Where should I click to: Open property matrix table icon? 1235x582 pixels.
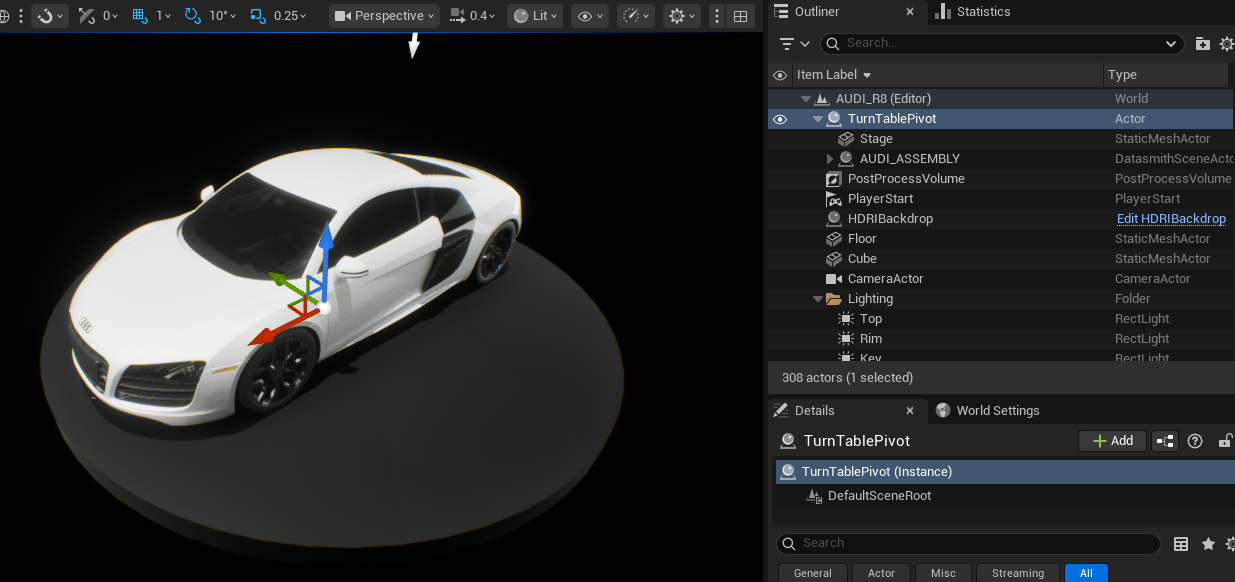tap(1181, 544)
